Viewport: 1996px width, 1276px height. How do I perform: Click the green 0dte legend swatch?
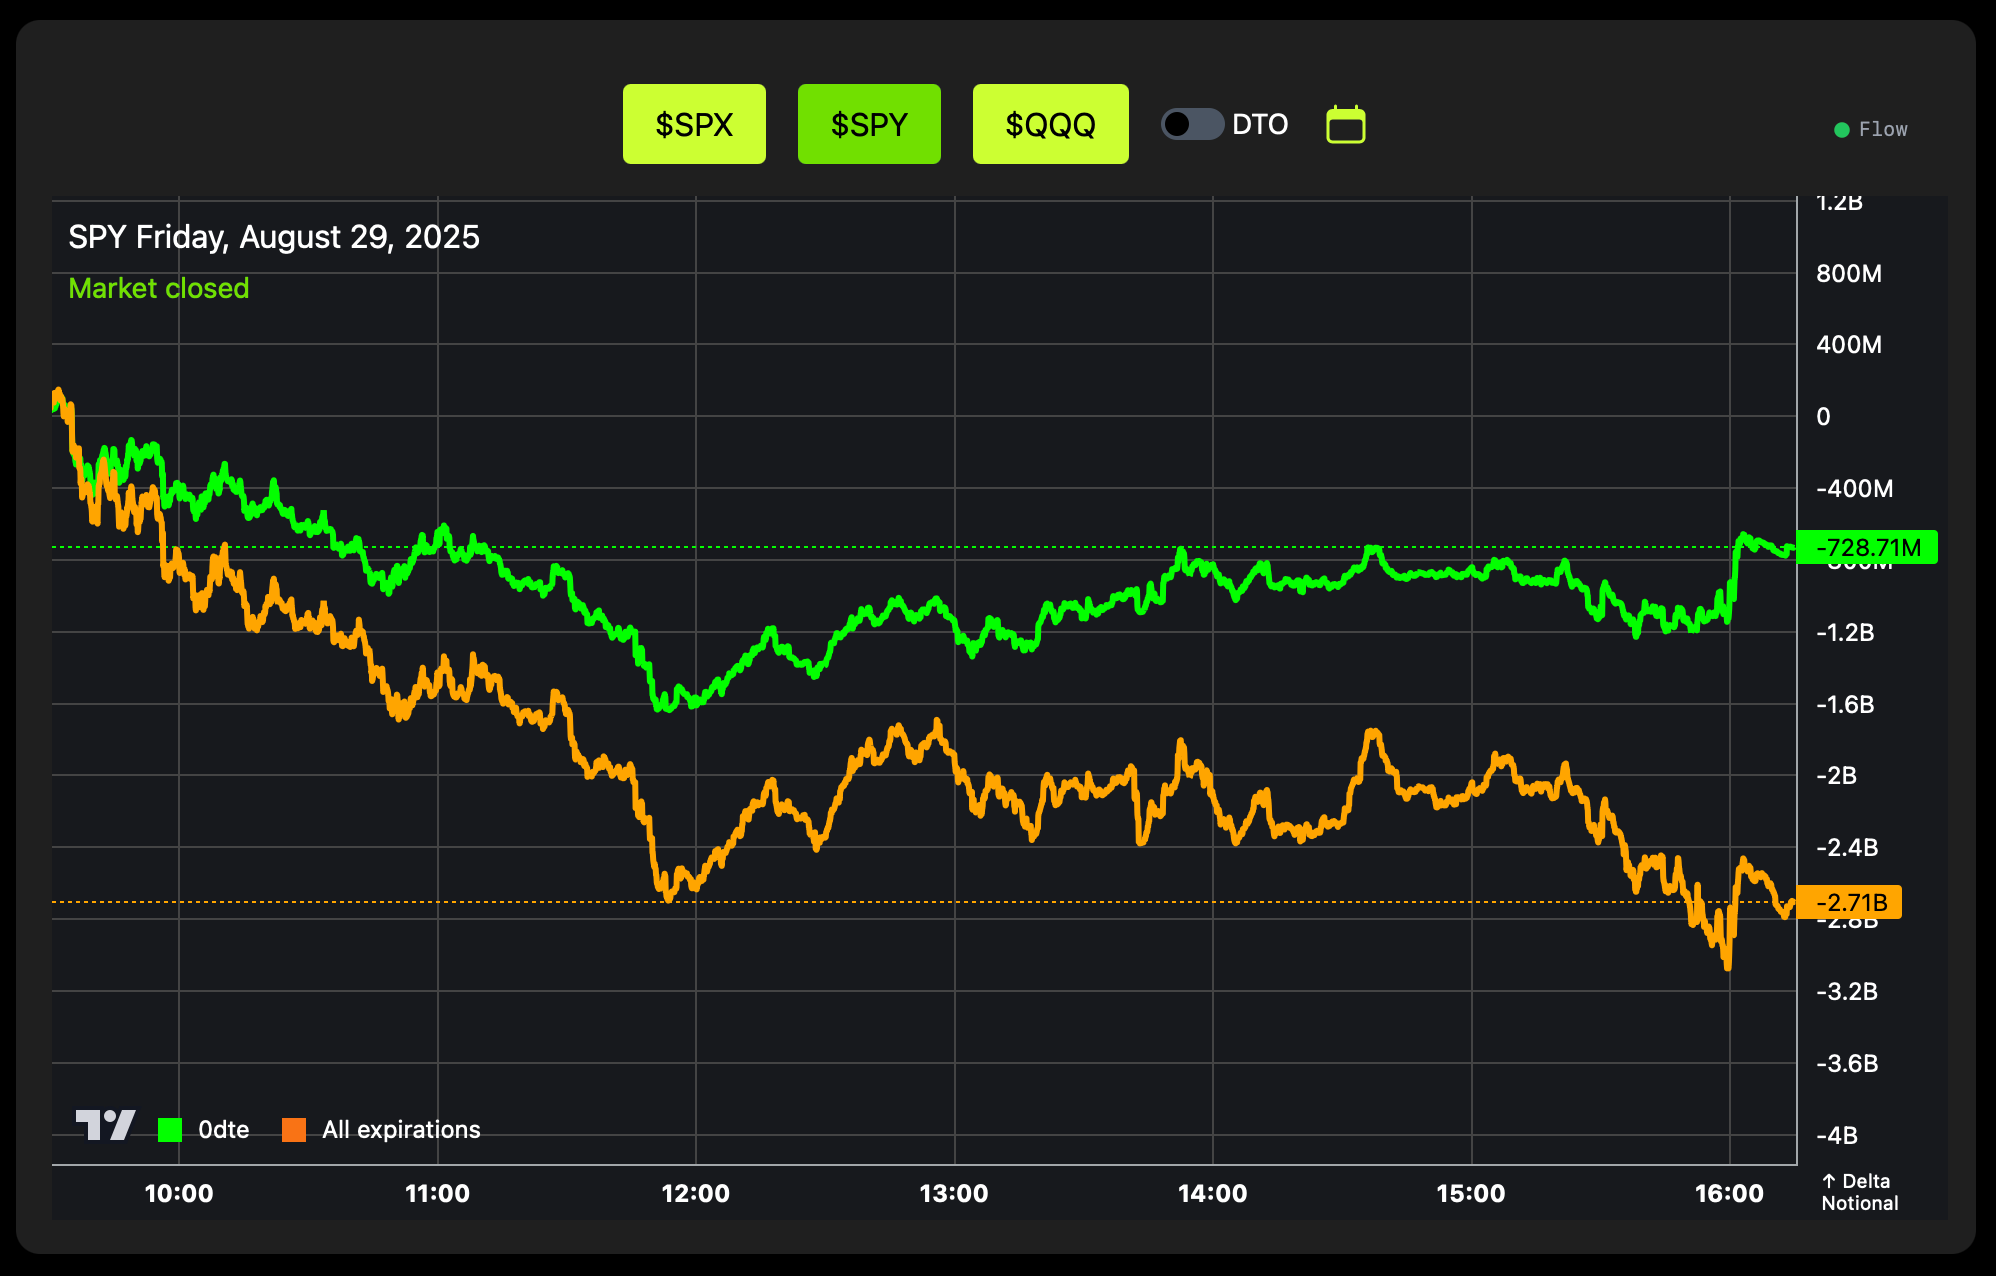170,1130
